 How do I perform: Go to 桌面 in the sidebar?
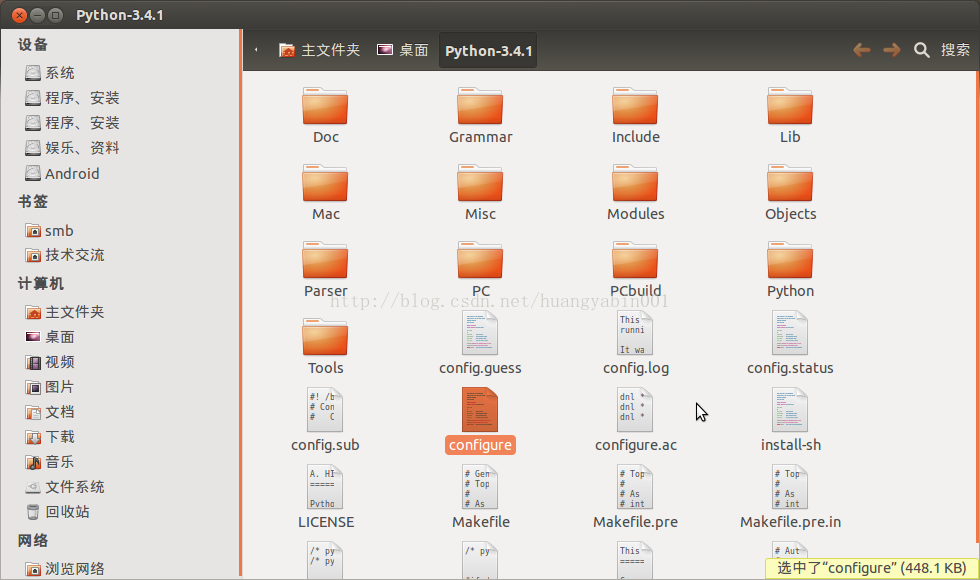(x=50, y=337)
